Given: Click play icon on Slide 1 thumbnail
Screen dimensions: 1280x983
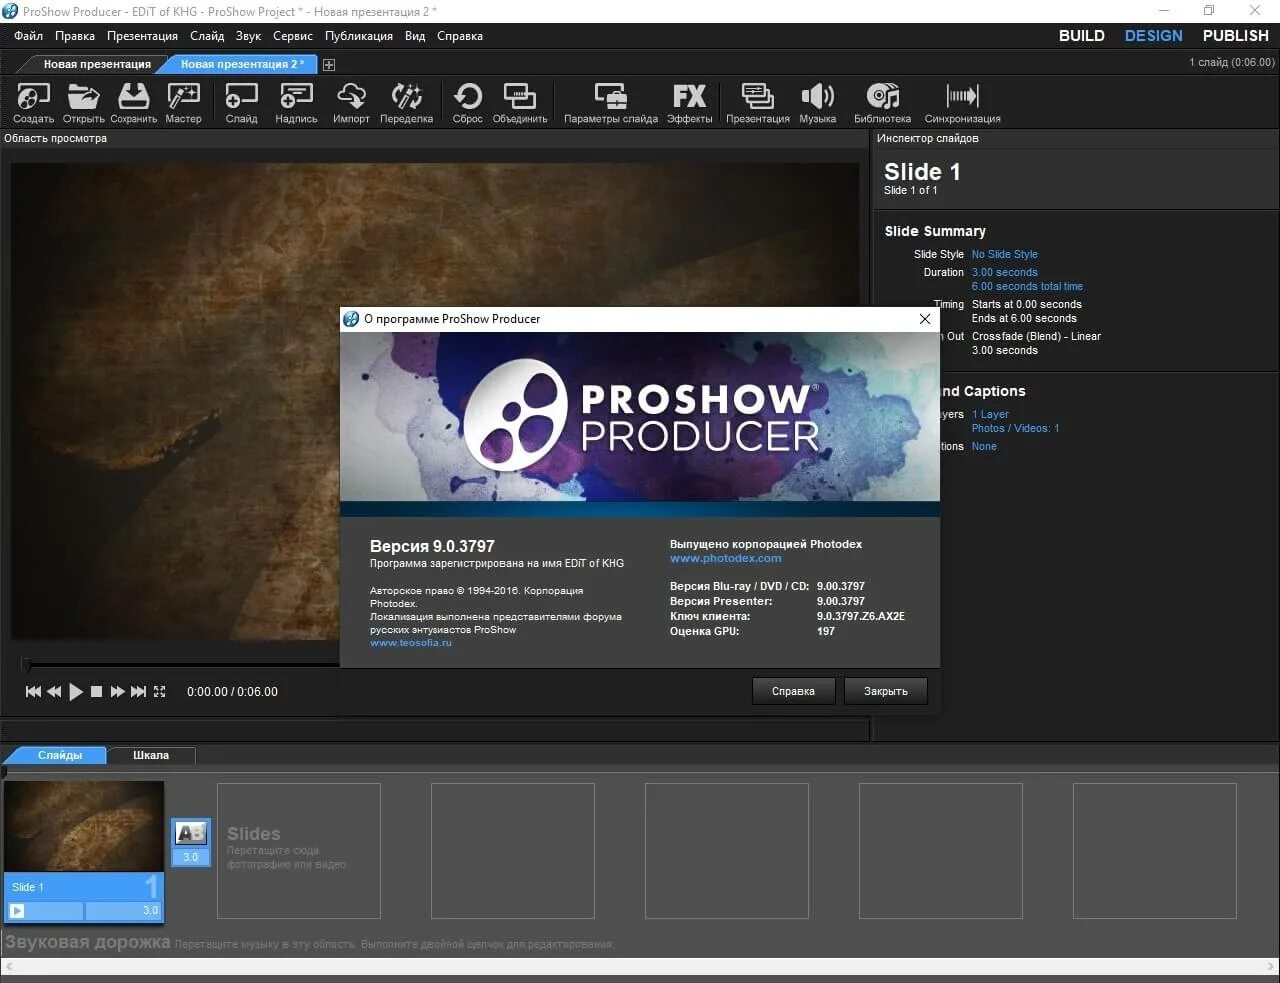Looking at the screenshot, I should pyautogui.click(x=17, y=910).
